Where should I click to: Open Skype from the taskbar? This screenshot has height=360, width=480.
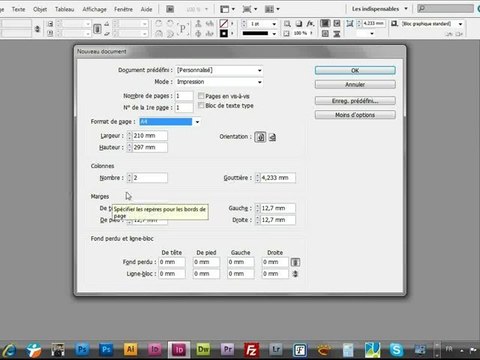396,350
